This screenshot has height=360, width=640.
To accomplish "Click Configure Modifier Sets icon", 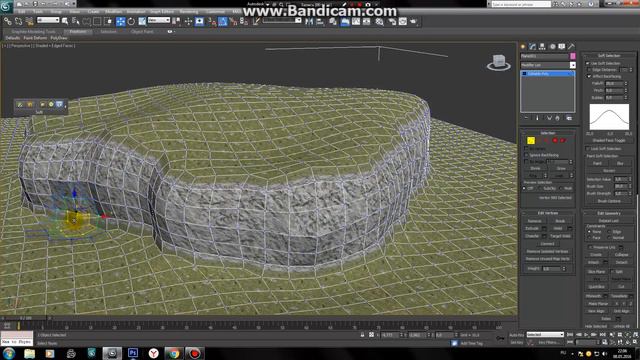I will pyautogui.click(x=569, y=118).
